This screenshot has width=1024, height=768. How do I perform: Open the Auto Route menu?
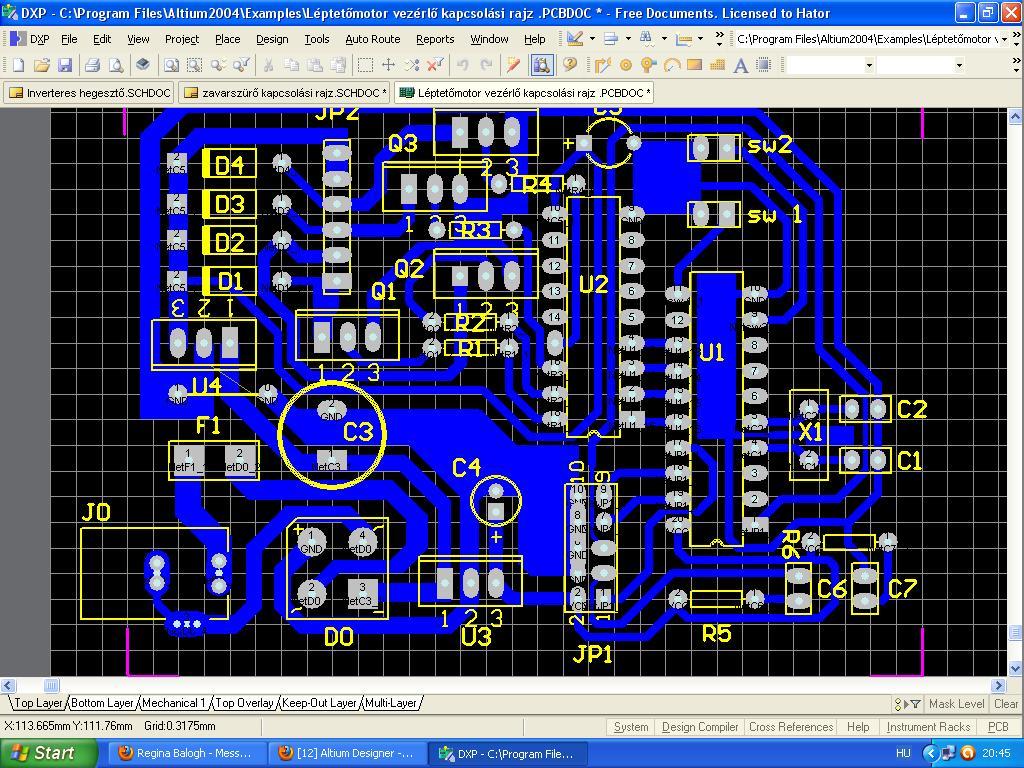click(x=373, y=39)
